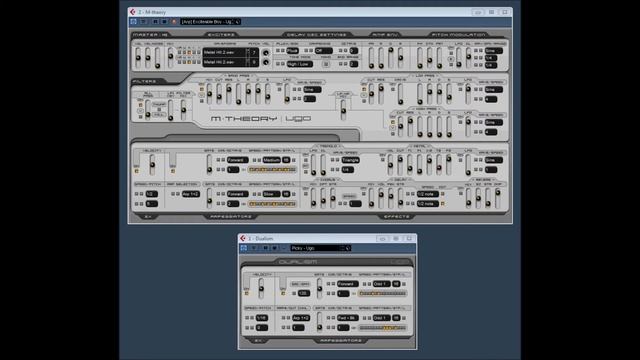Click the top exciter volume knob
The image size is (640, 360).
point(266,53)
